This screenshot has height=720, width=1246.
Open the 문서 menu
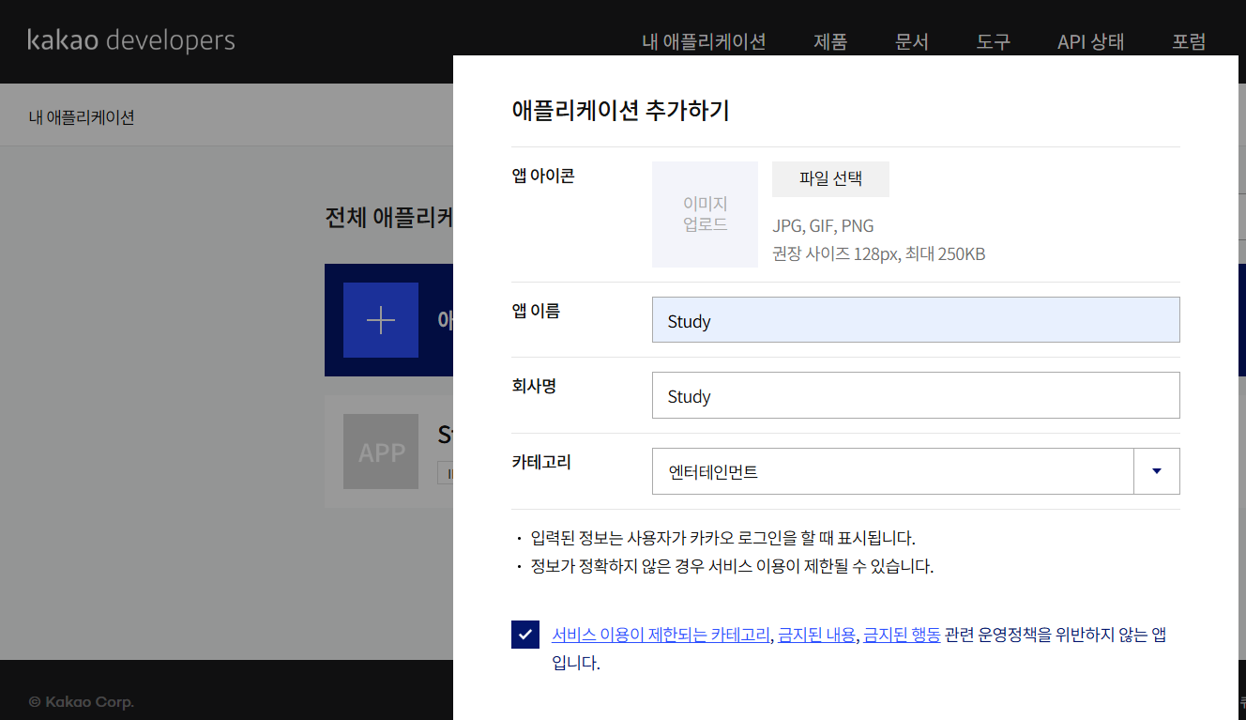(x=912, y=42)
